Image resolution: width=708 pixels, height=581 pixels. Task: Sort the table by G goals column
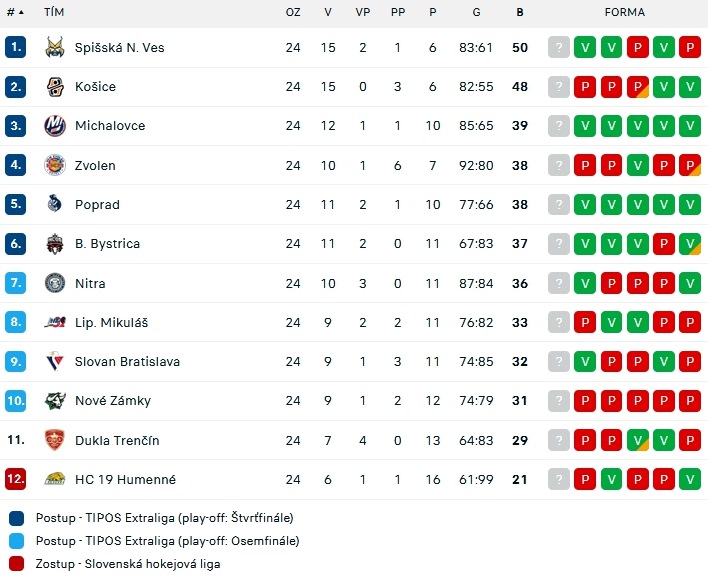pyautogui.click(x=476, y=12)
